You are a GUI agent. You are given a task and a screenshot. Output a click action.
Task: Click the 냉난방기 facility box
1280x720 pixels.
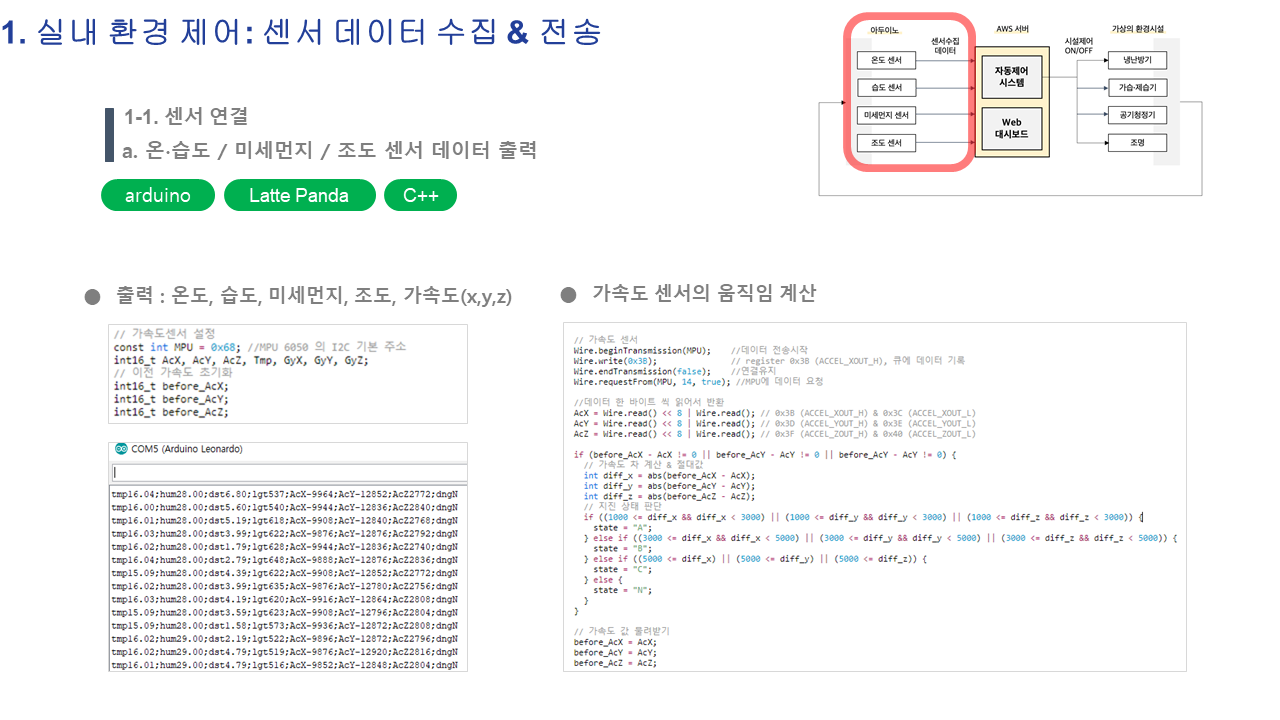(1137, 59)
